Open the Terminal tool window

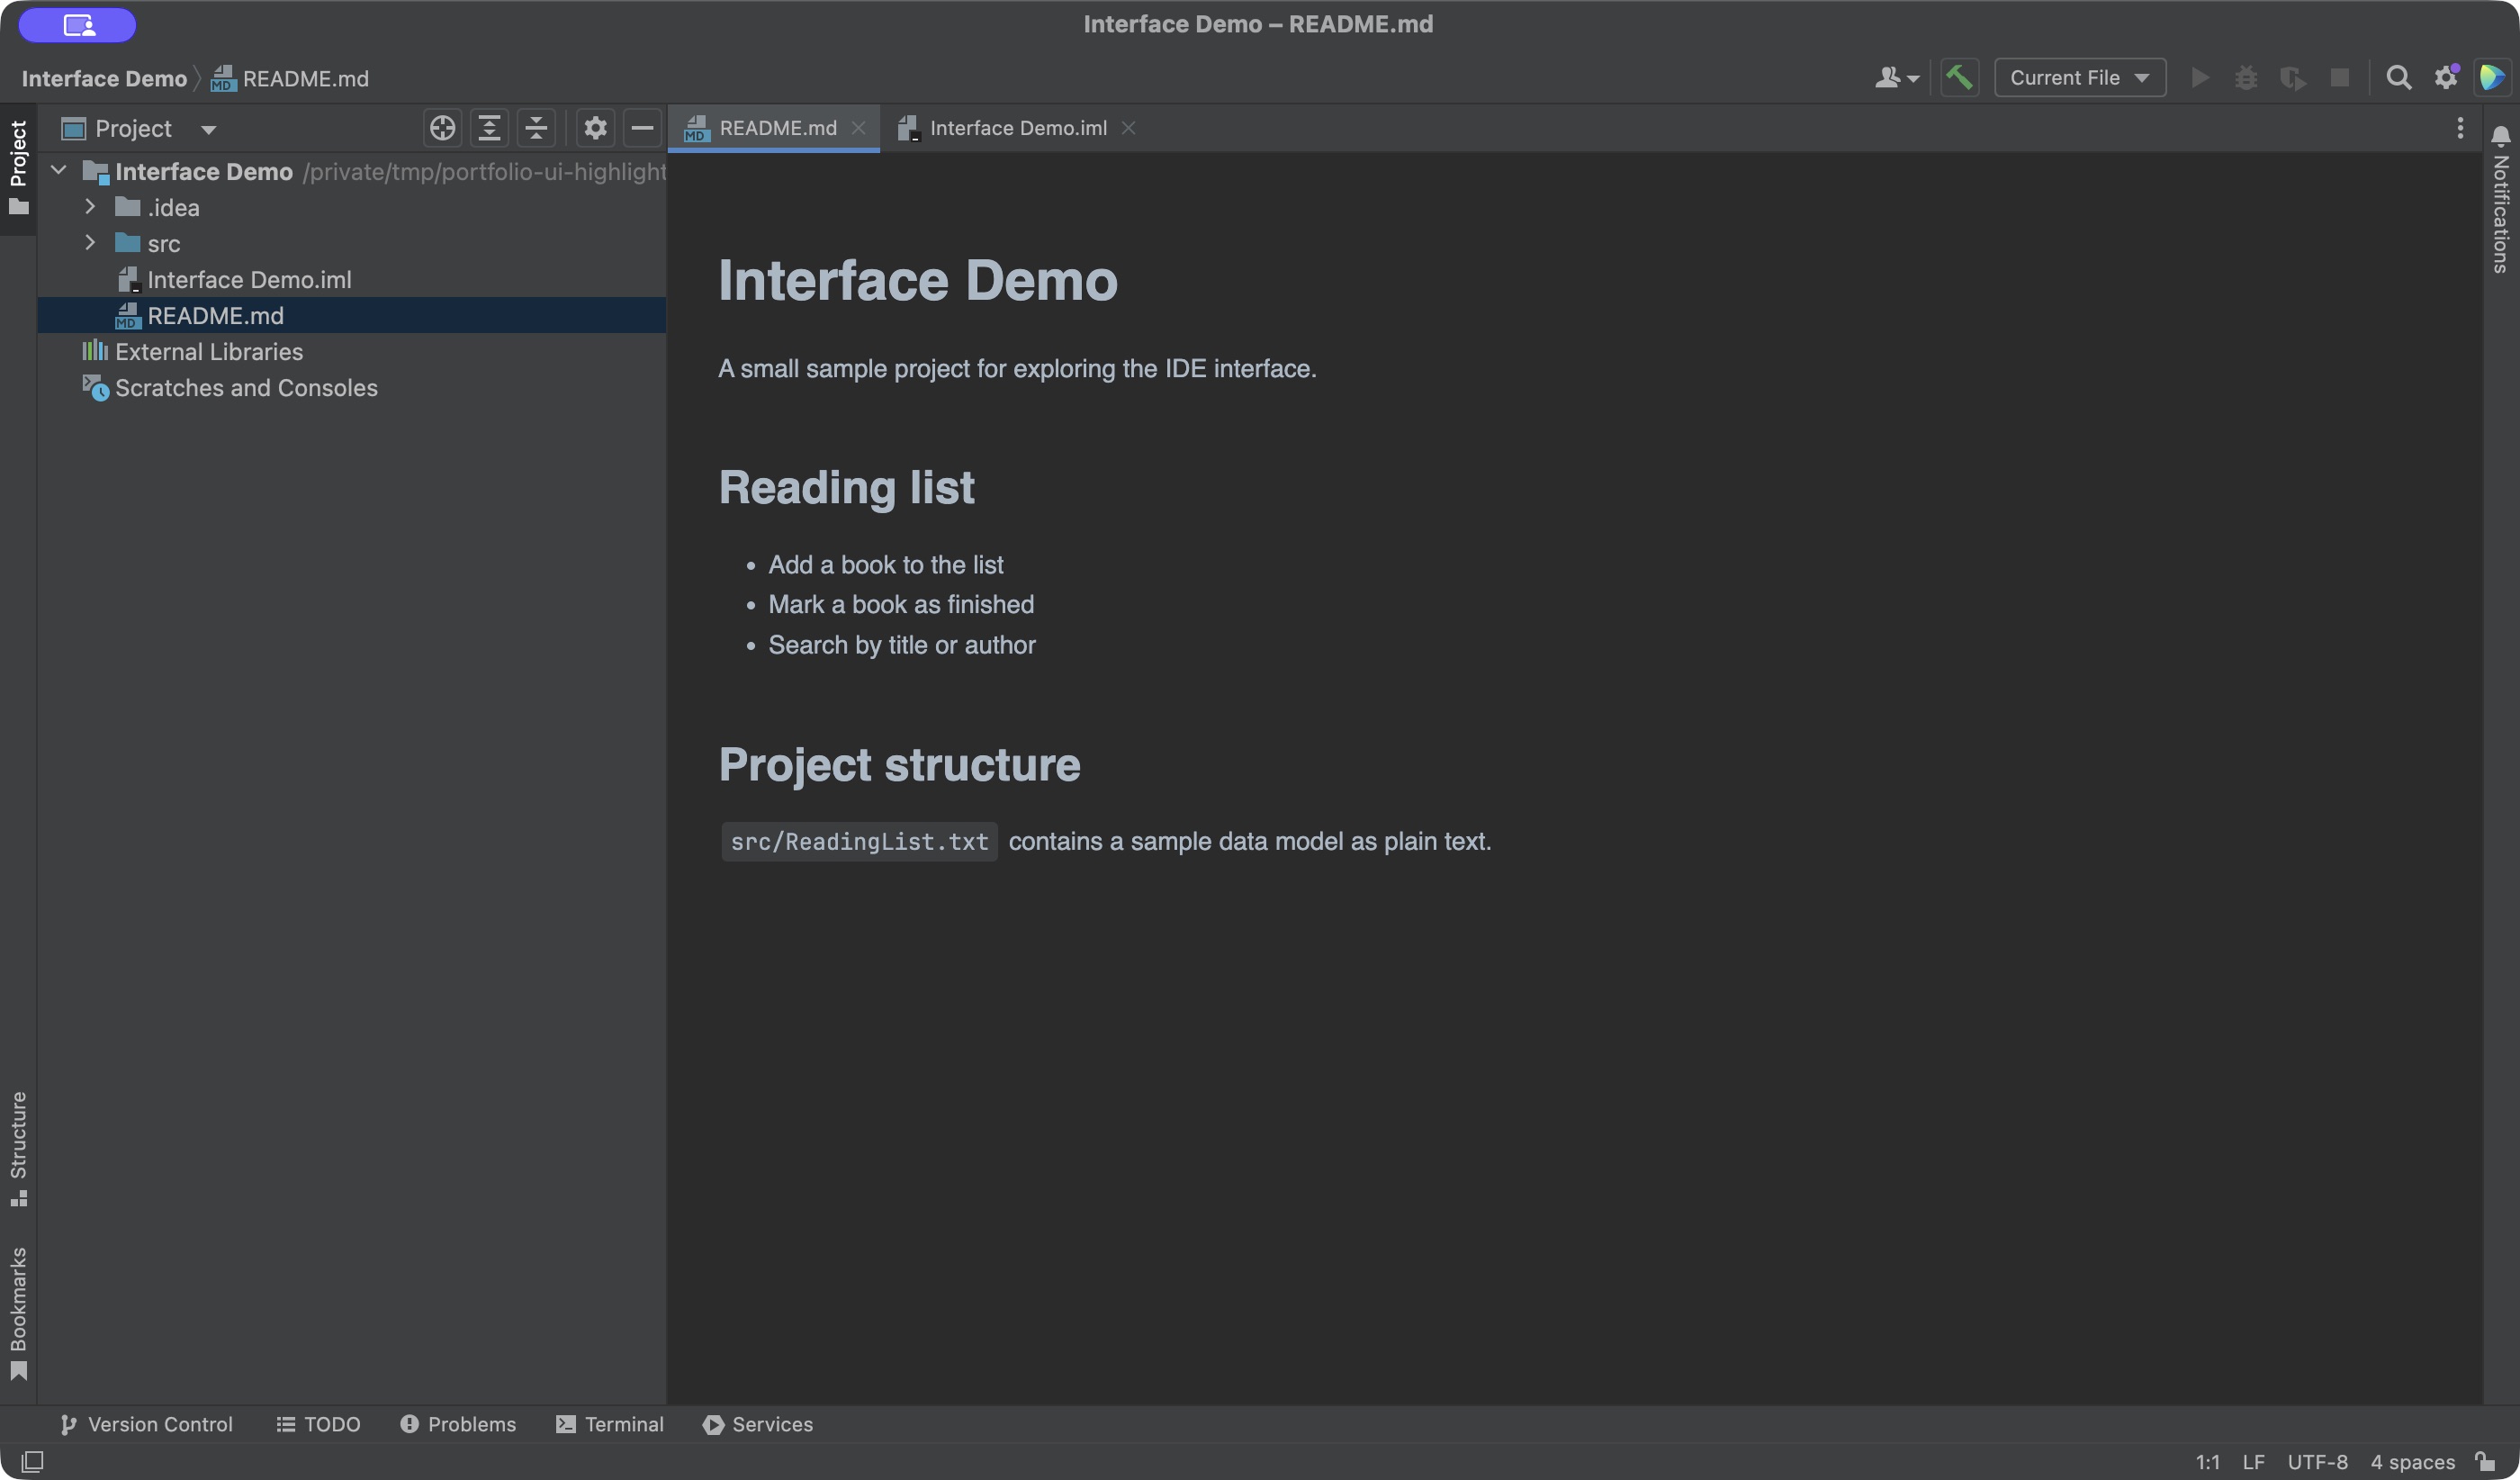610,1424
